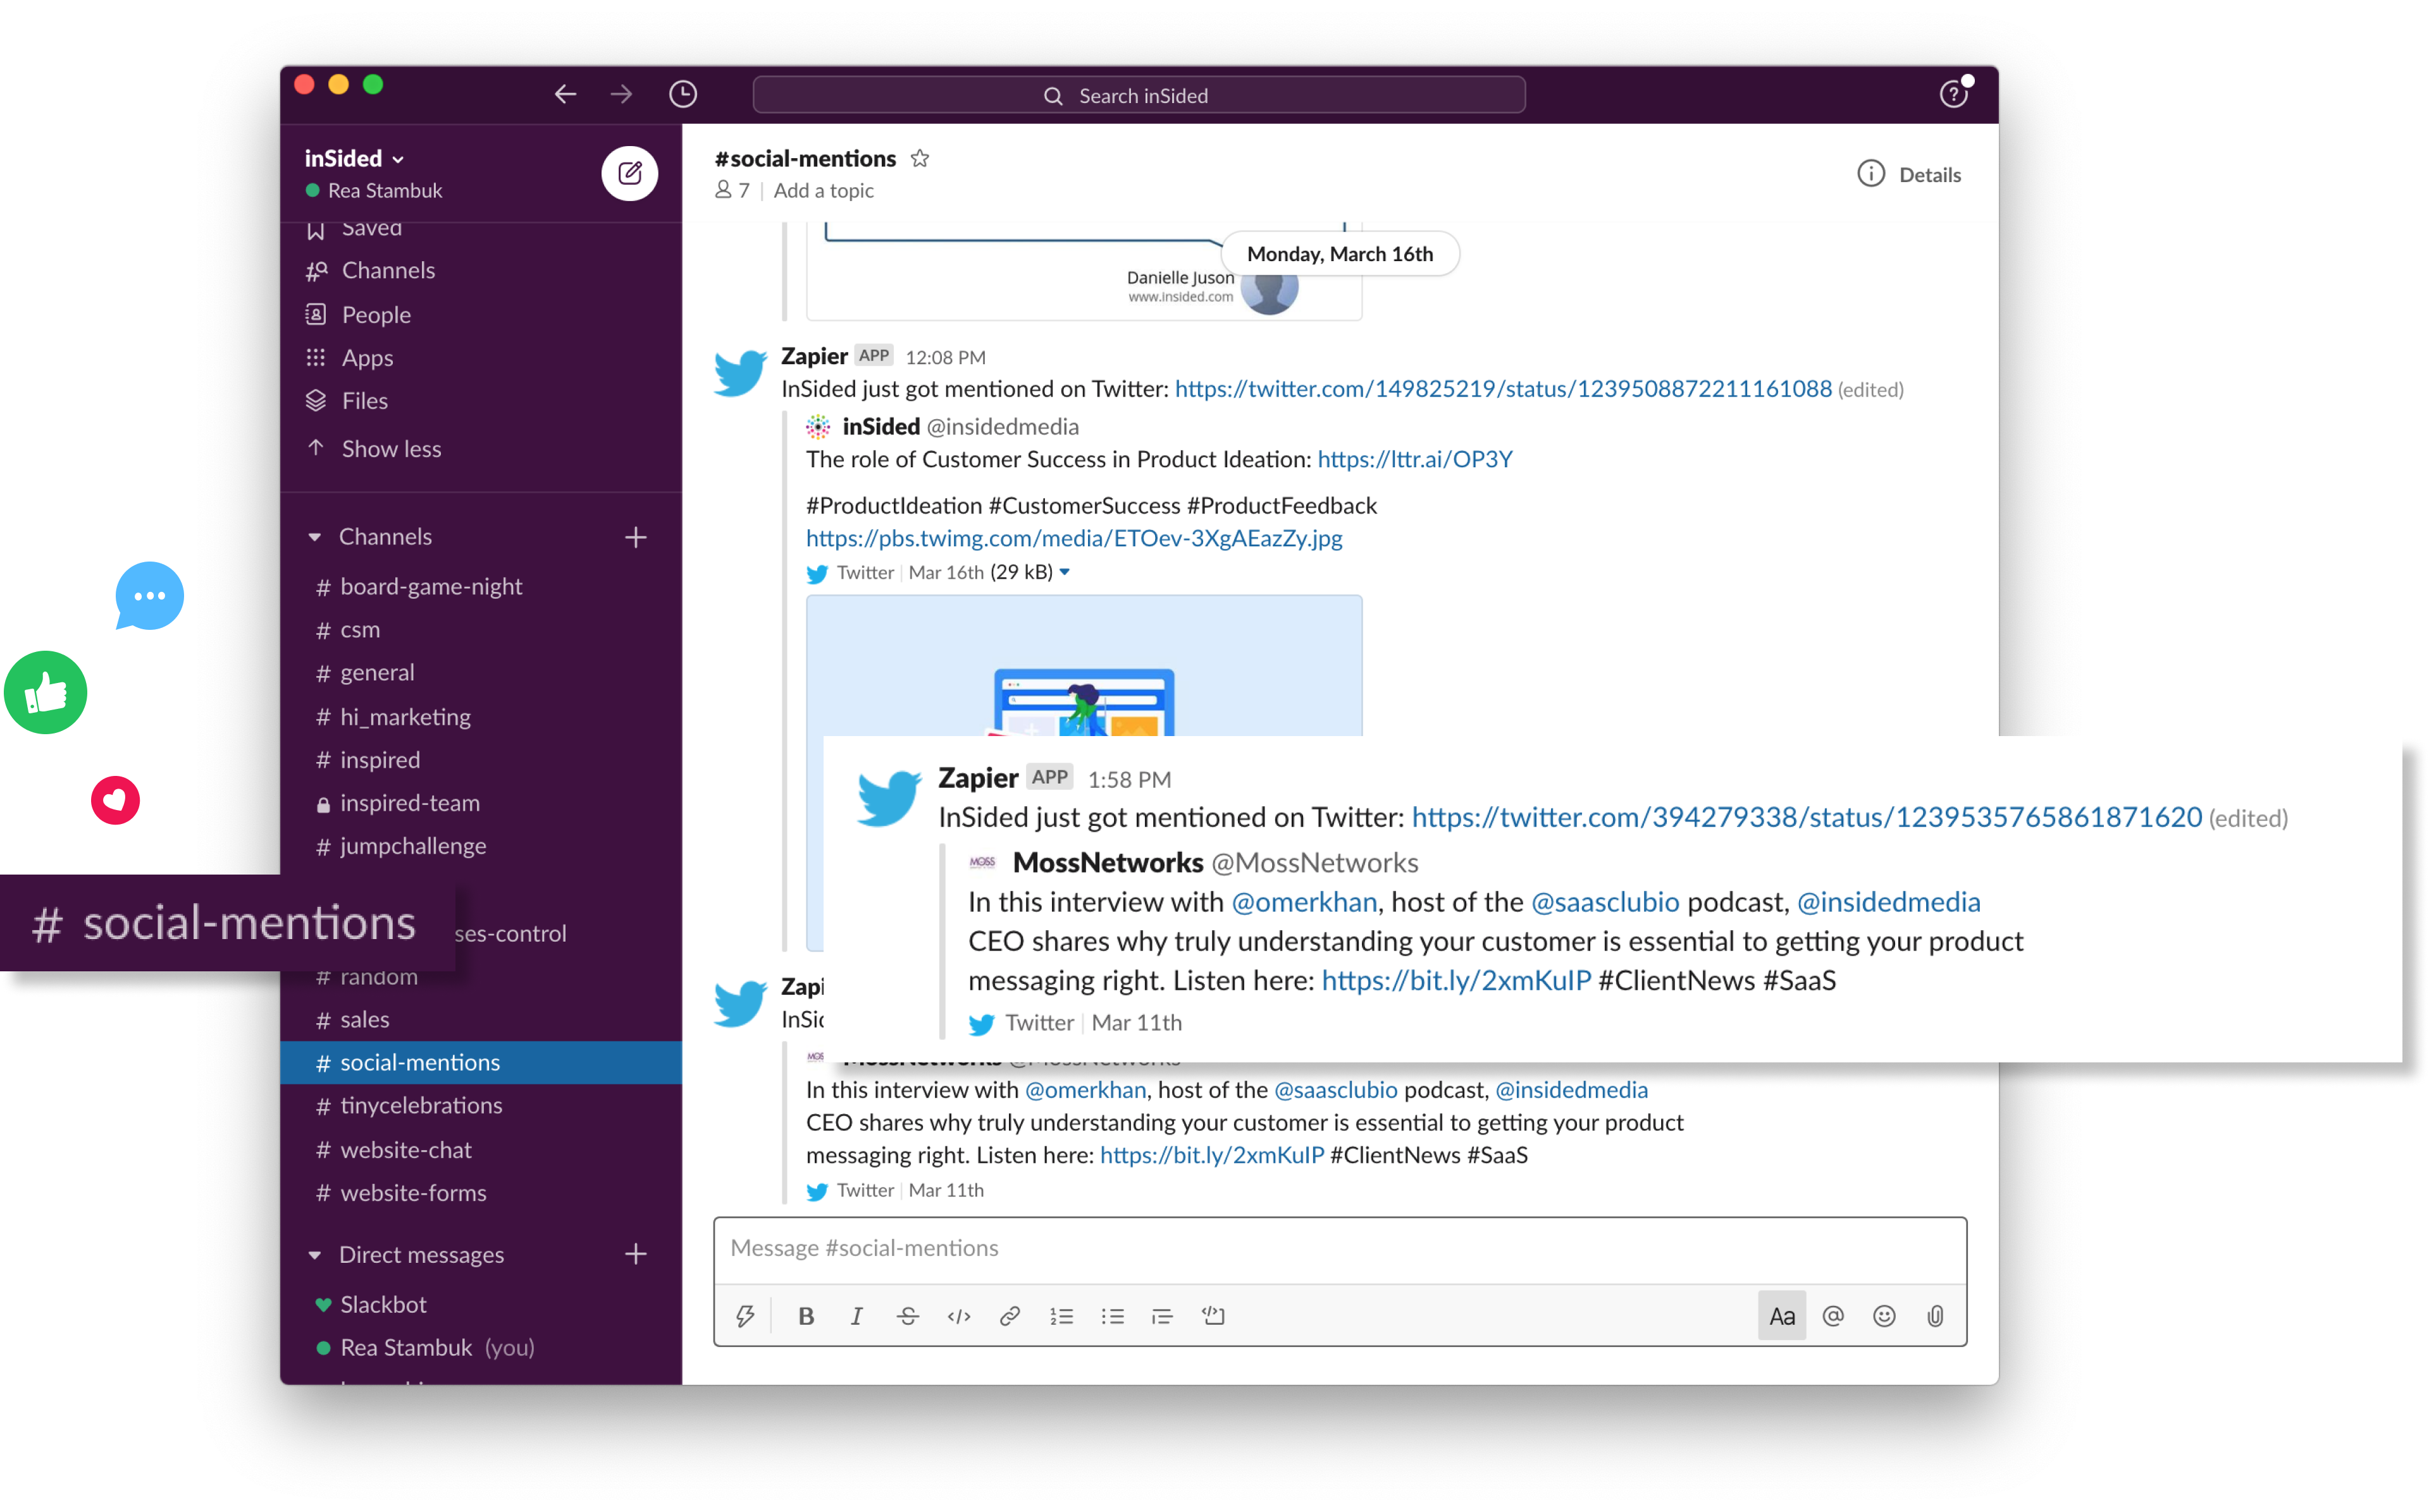This screenshot has height=1512, width=2429.
Task: Go back with the left arrow icon
Action: click(x=565, y=95)
